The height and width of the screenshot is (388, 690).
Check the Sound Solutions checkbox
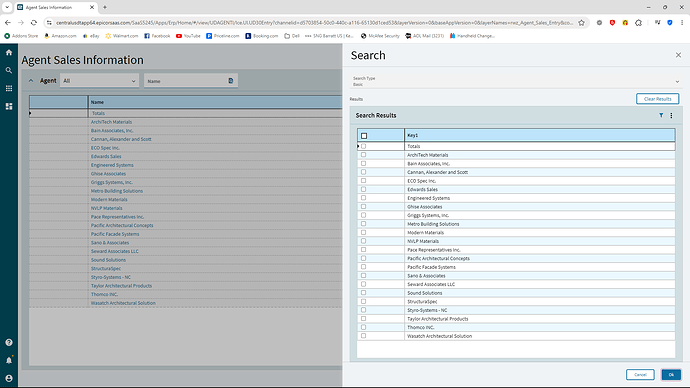(x=363, y=293)
